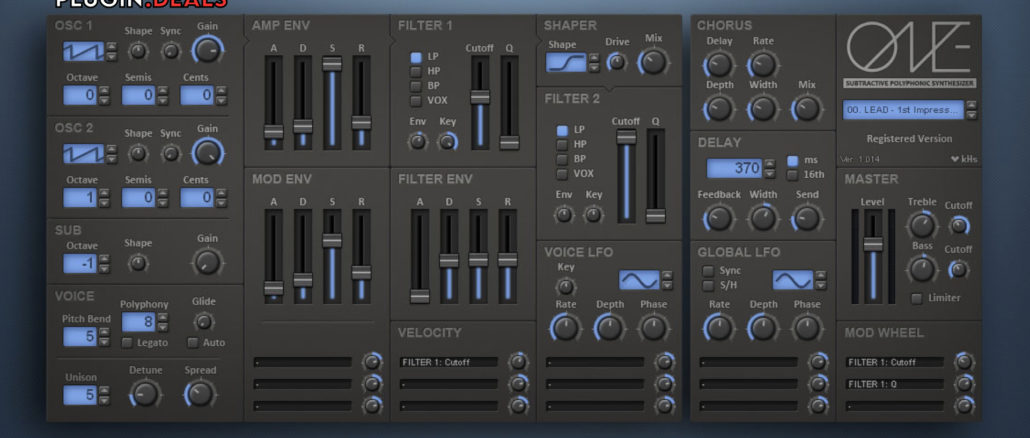The height and width of the screenshot is (438, 1030).
Task: Click the Filter 2 Q slider
Action: point(655,176)
